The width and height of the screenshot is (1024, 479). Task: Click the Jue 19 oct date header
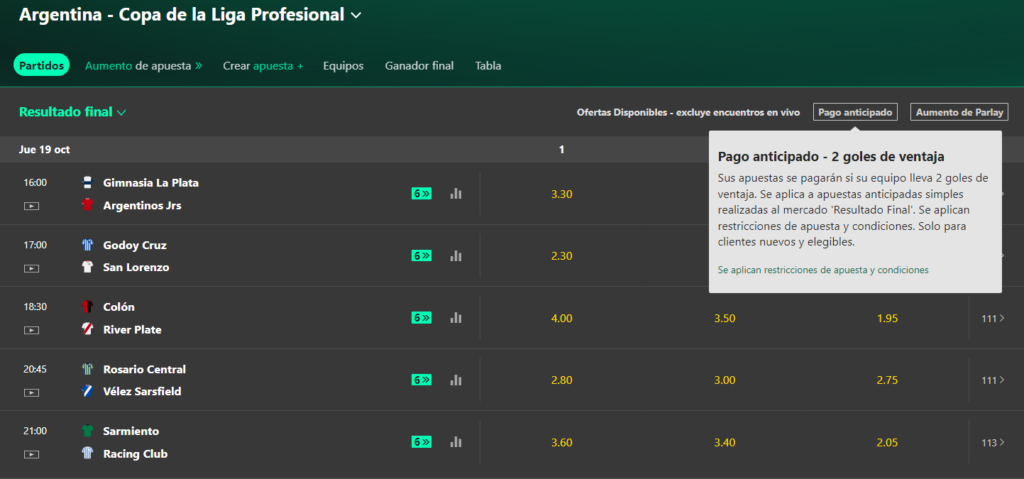click(44, 150)
